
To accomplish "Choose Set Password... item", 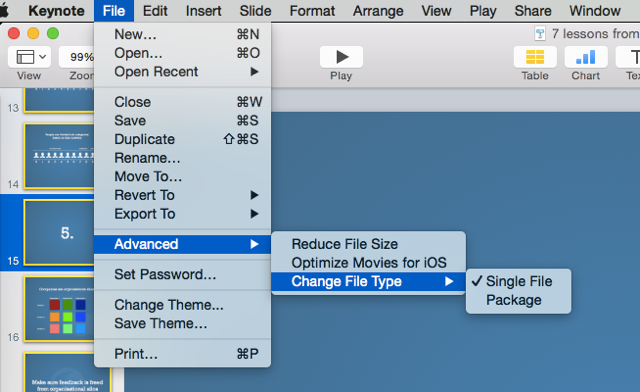I will coord(182,274).
